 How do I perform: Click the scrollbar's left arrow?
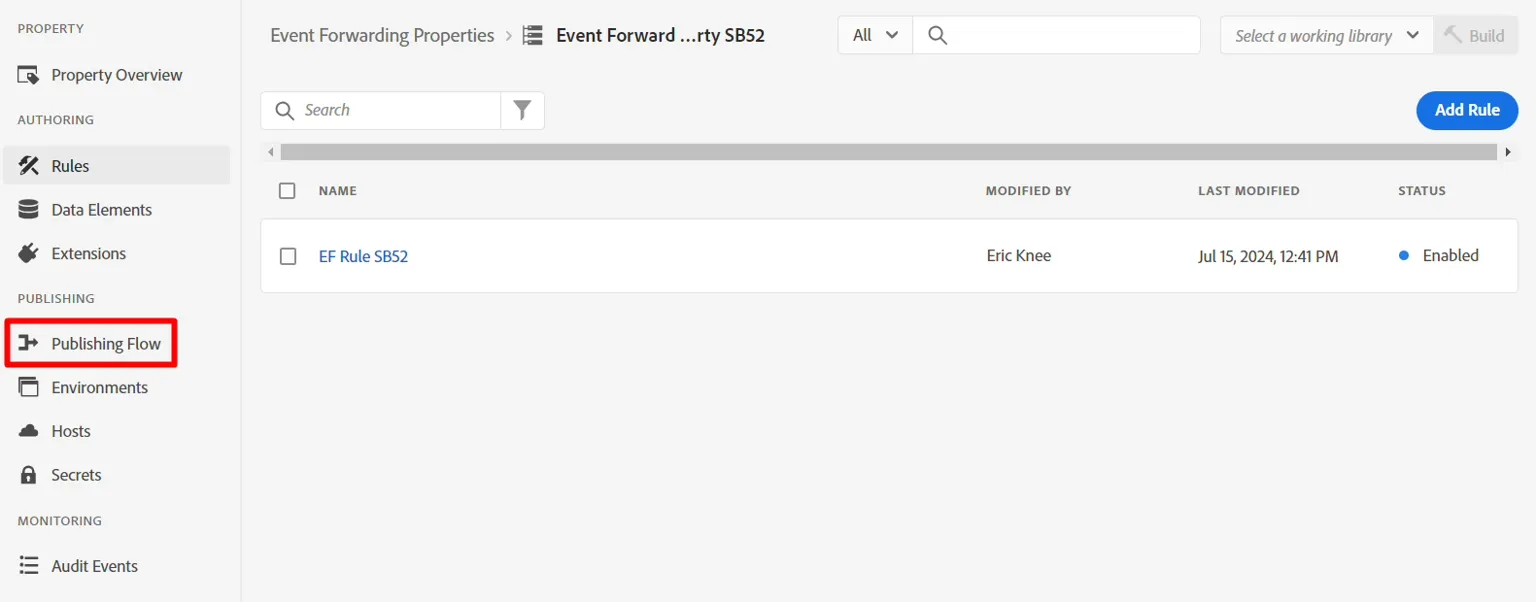tap(271, 152)
